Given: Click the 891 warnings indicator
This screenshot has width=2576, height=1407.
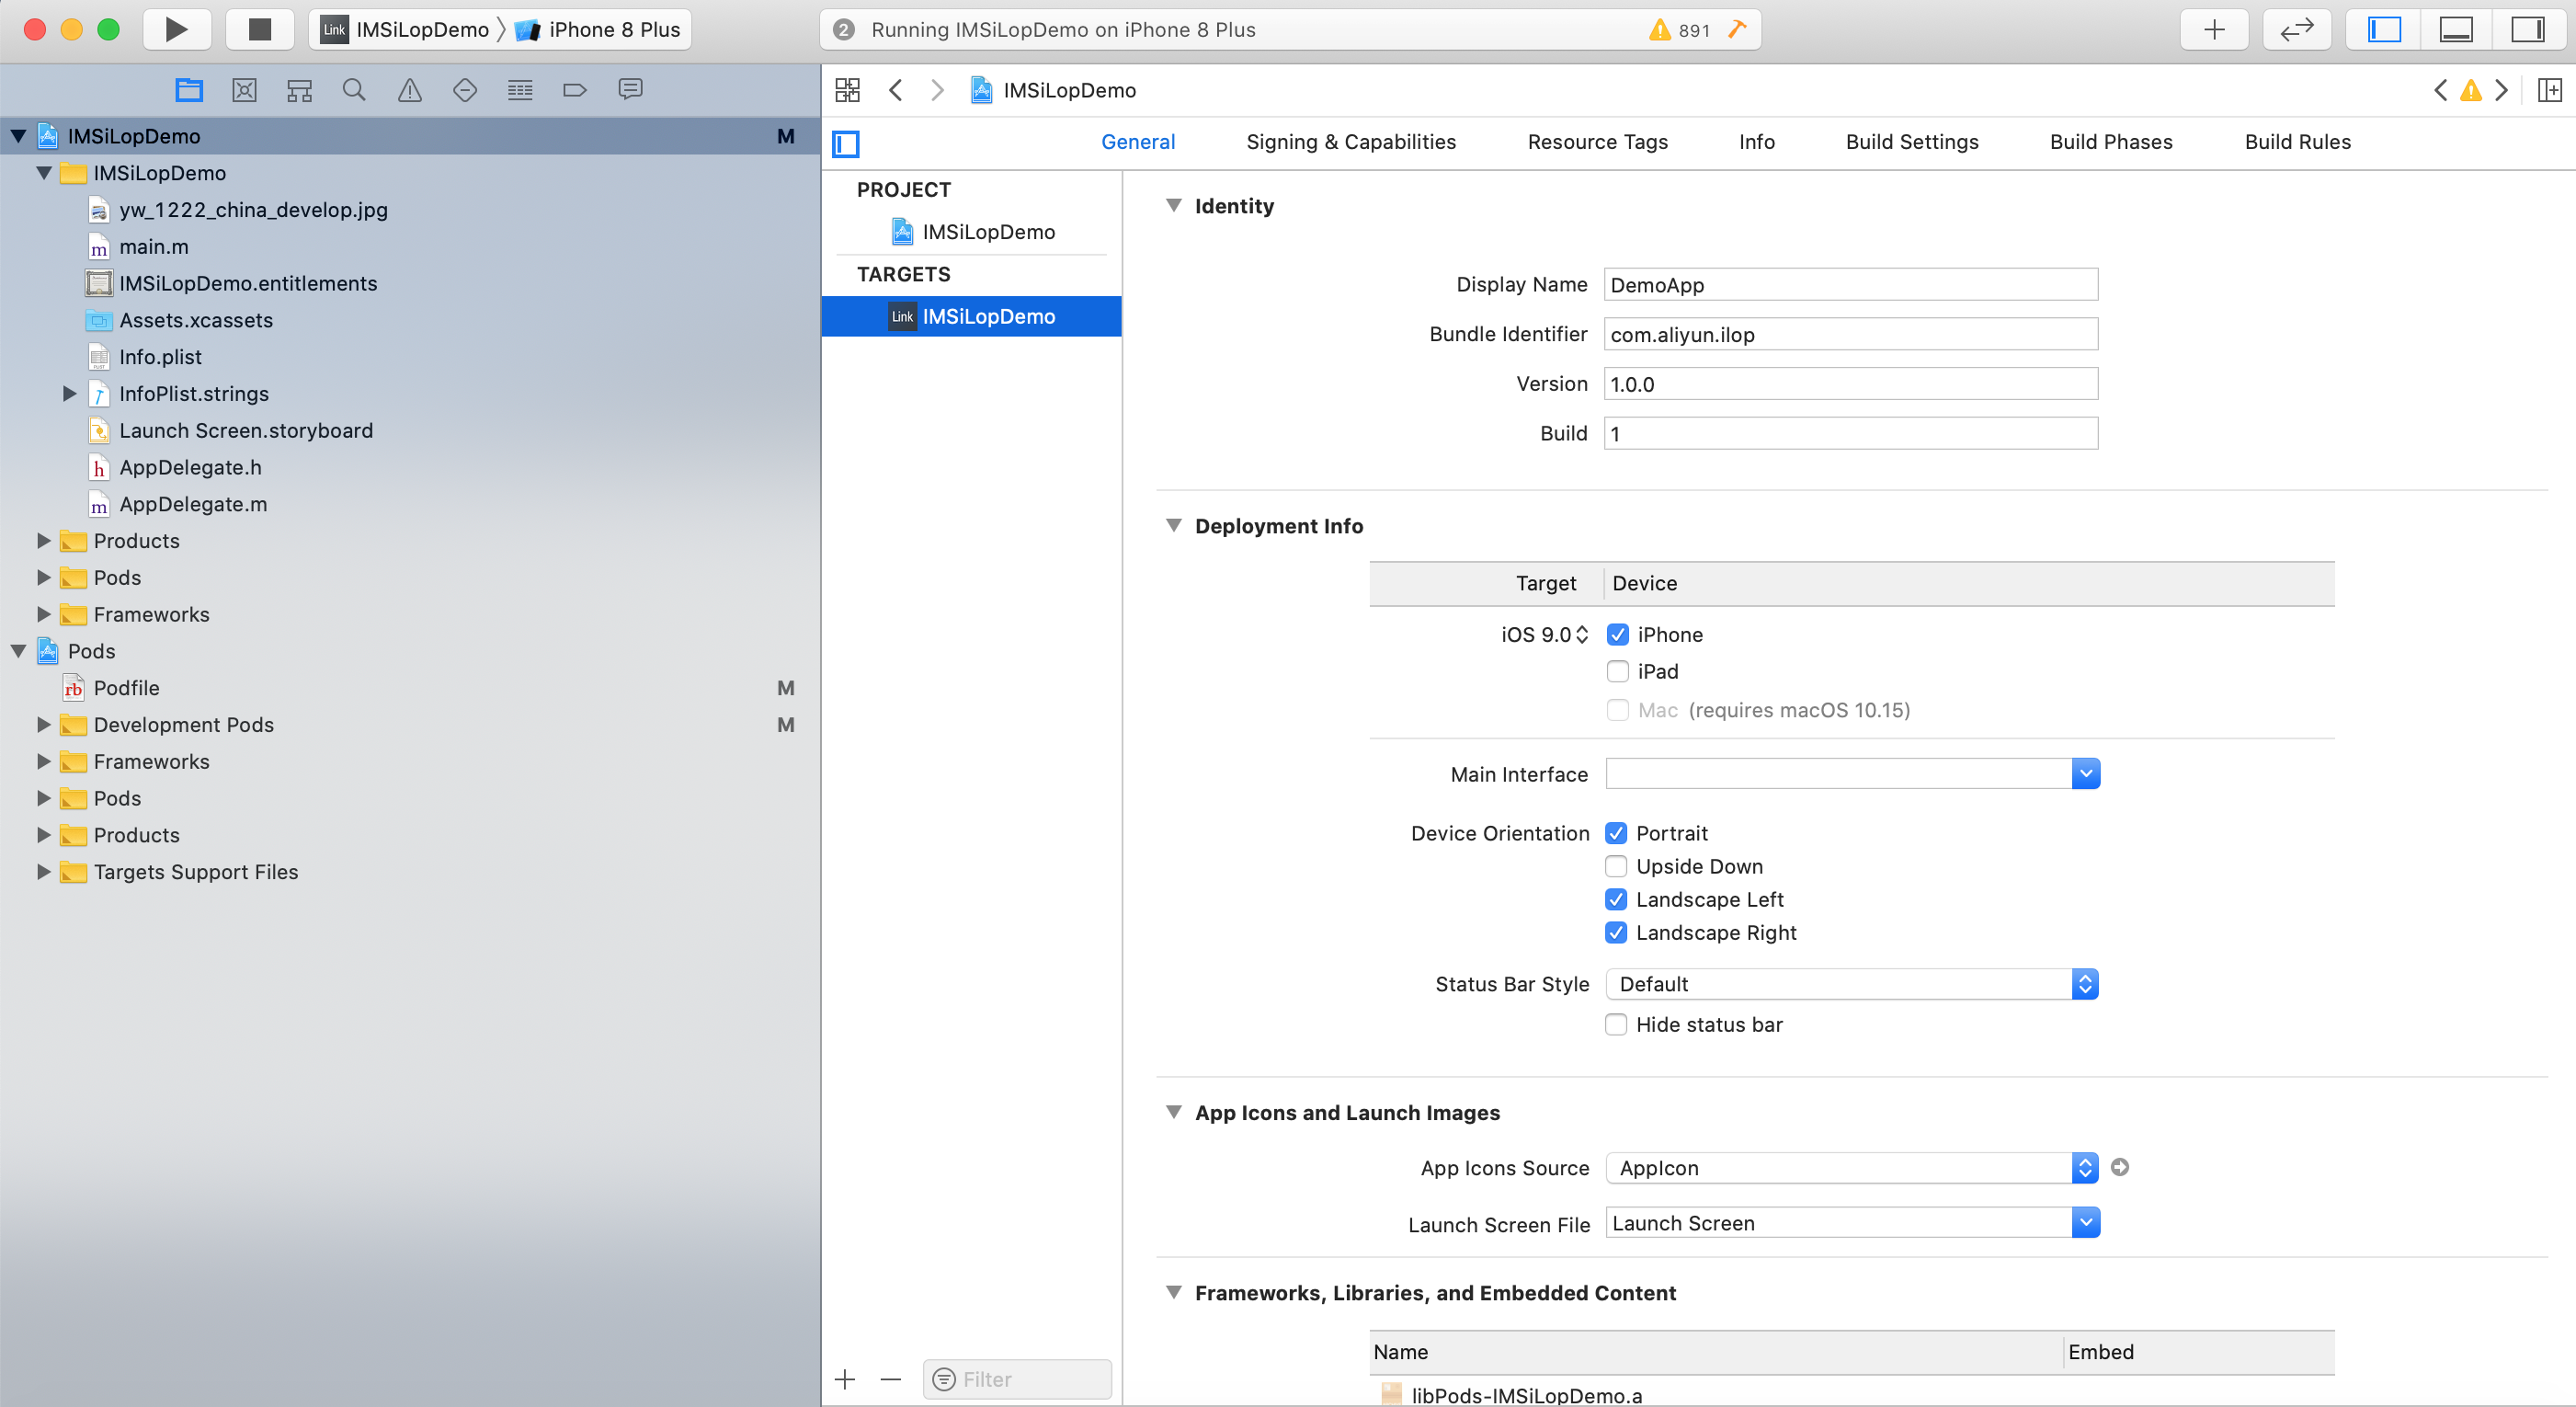Looking at the screenshot, I should point(1680,30).
